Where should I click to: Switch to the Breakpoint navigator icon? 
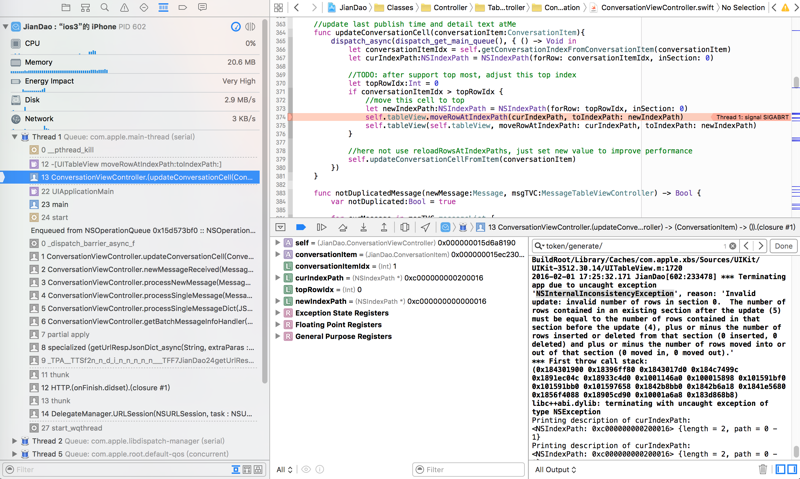click(x=182, y=7)
